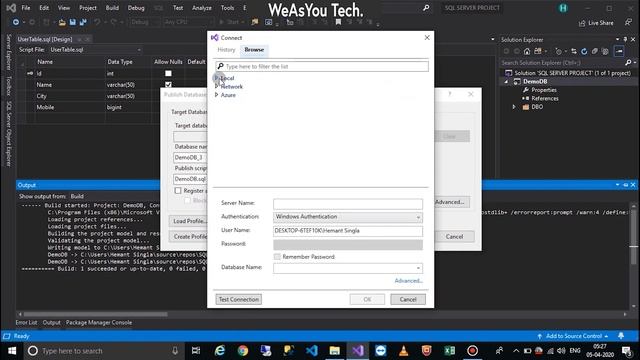
Task: Toggle Allow Nulls for id column
Action: (168, 73)
